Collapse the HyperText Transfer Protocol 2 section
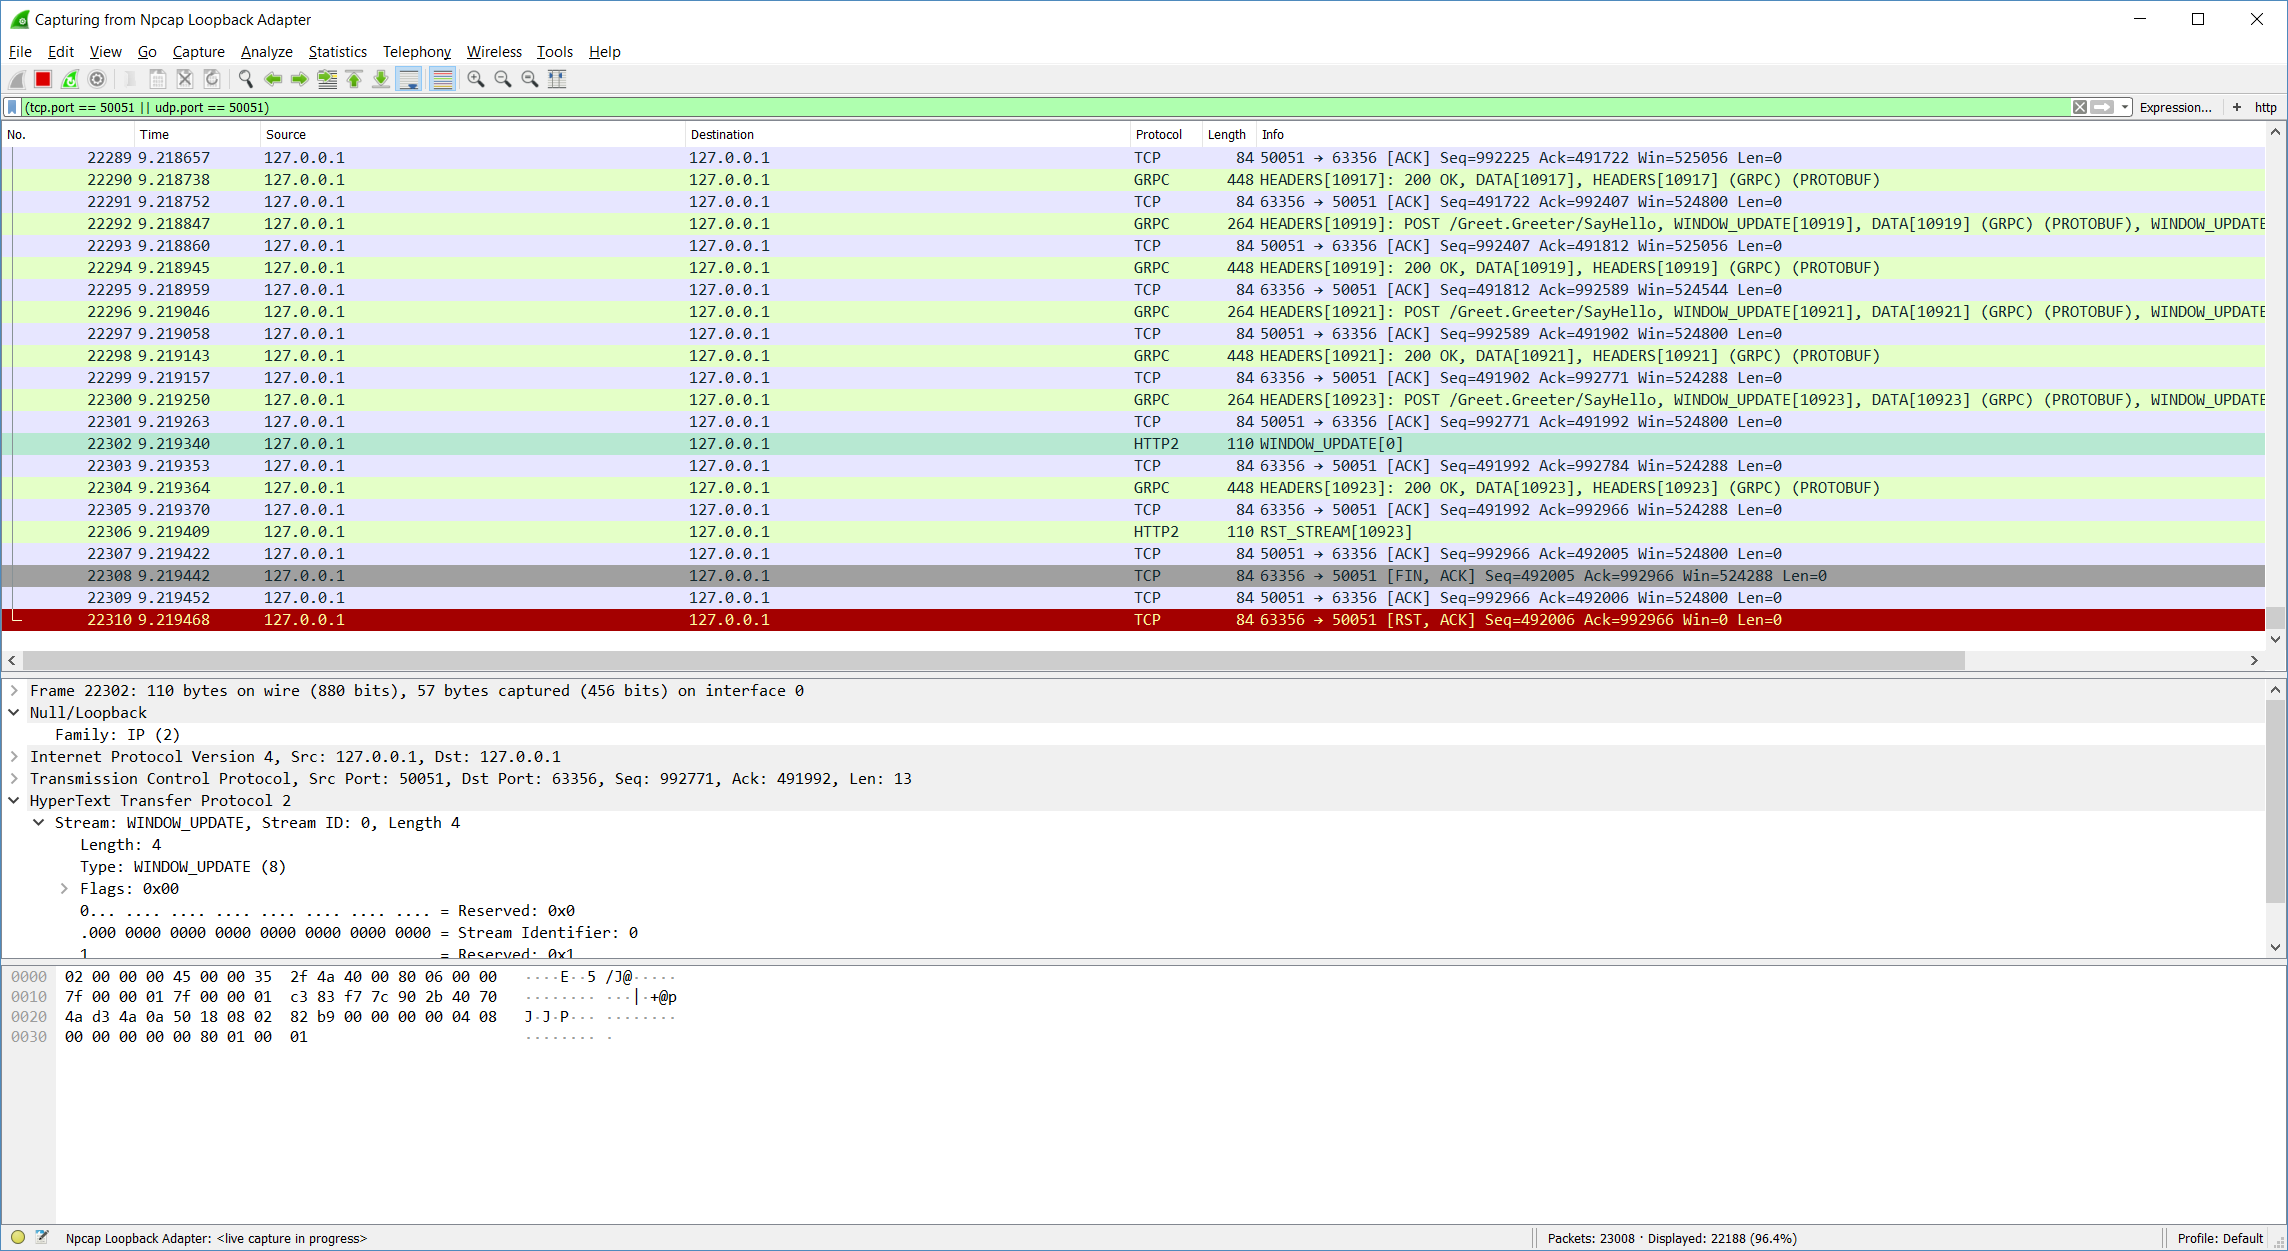Screen dimensions: 2288x1251 pyautogui.click(x=13, y=800)
